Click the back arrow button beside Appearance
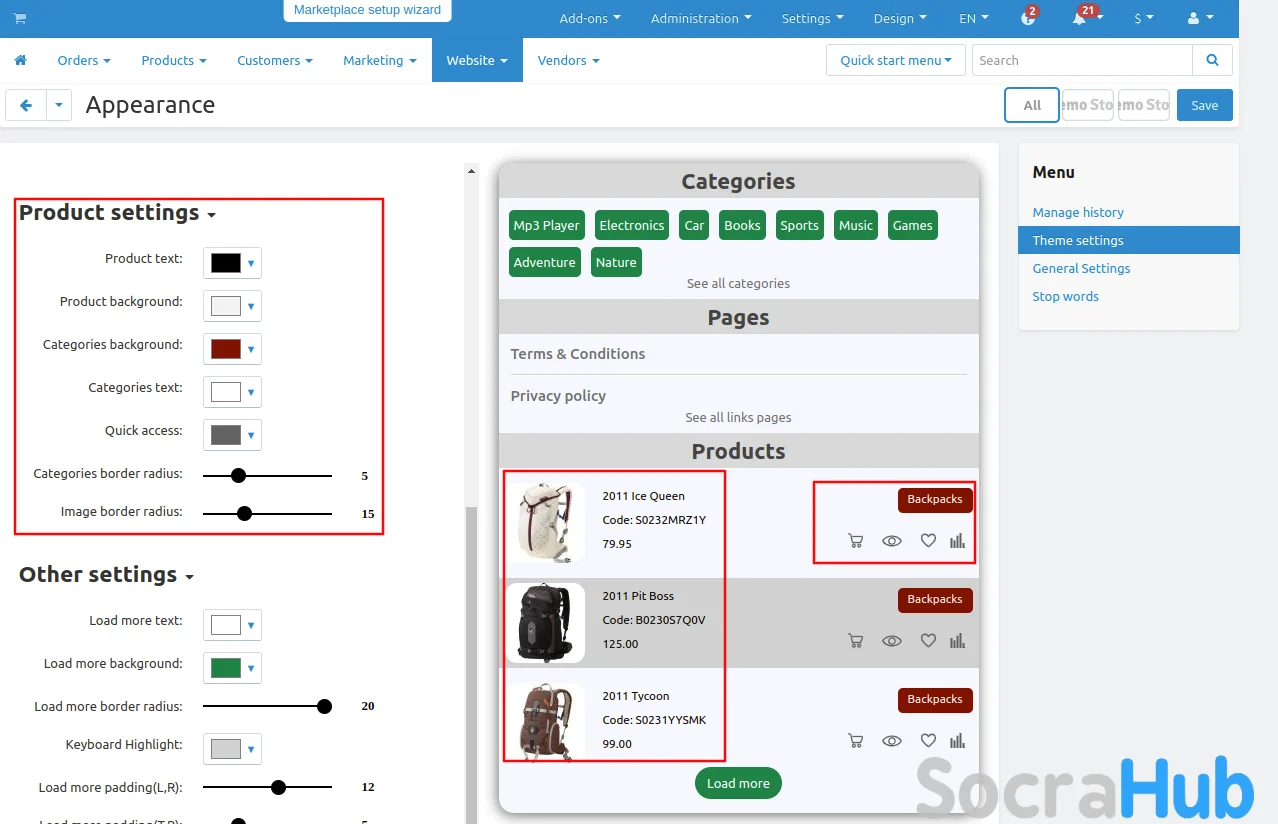This screenshot has height=824, width=1278. (x=26, y=105)
